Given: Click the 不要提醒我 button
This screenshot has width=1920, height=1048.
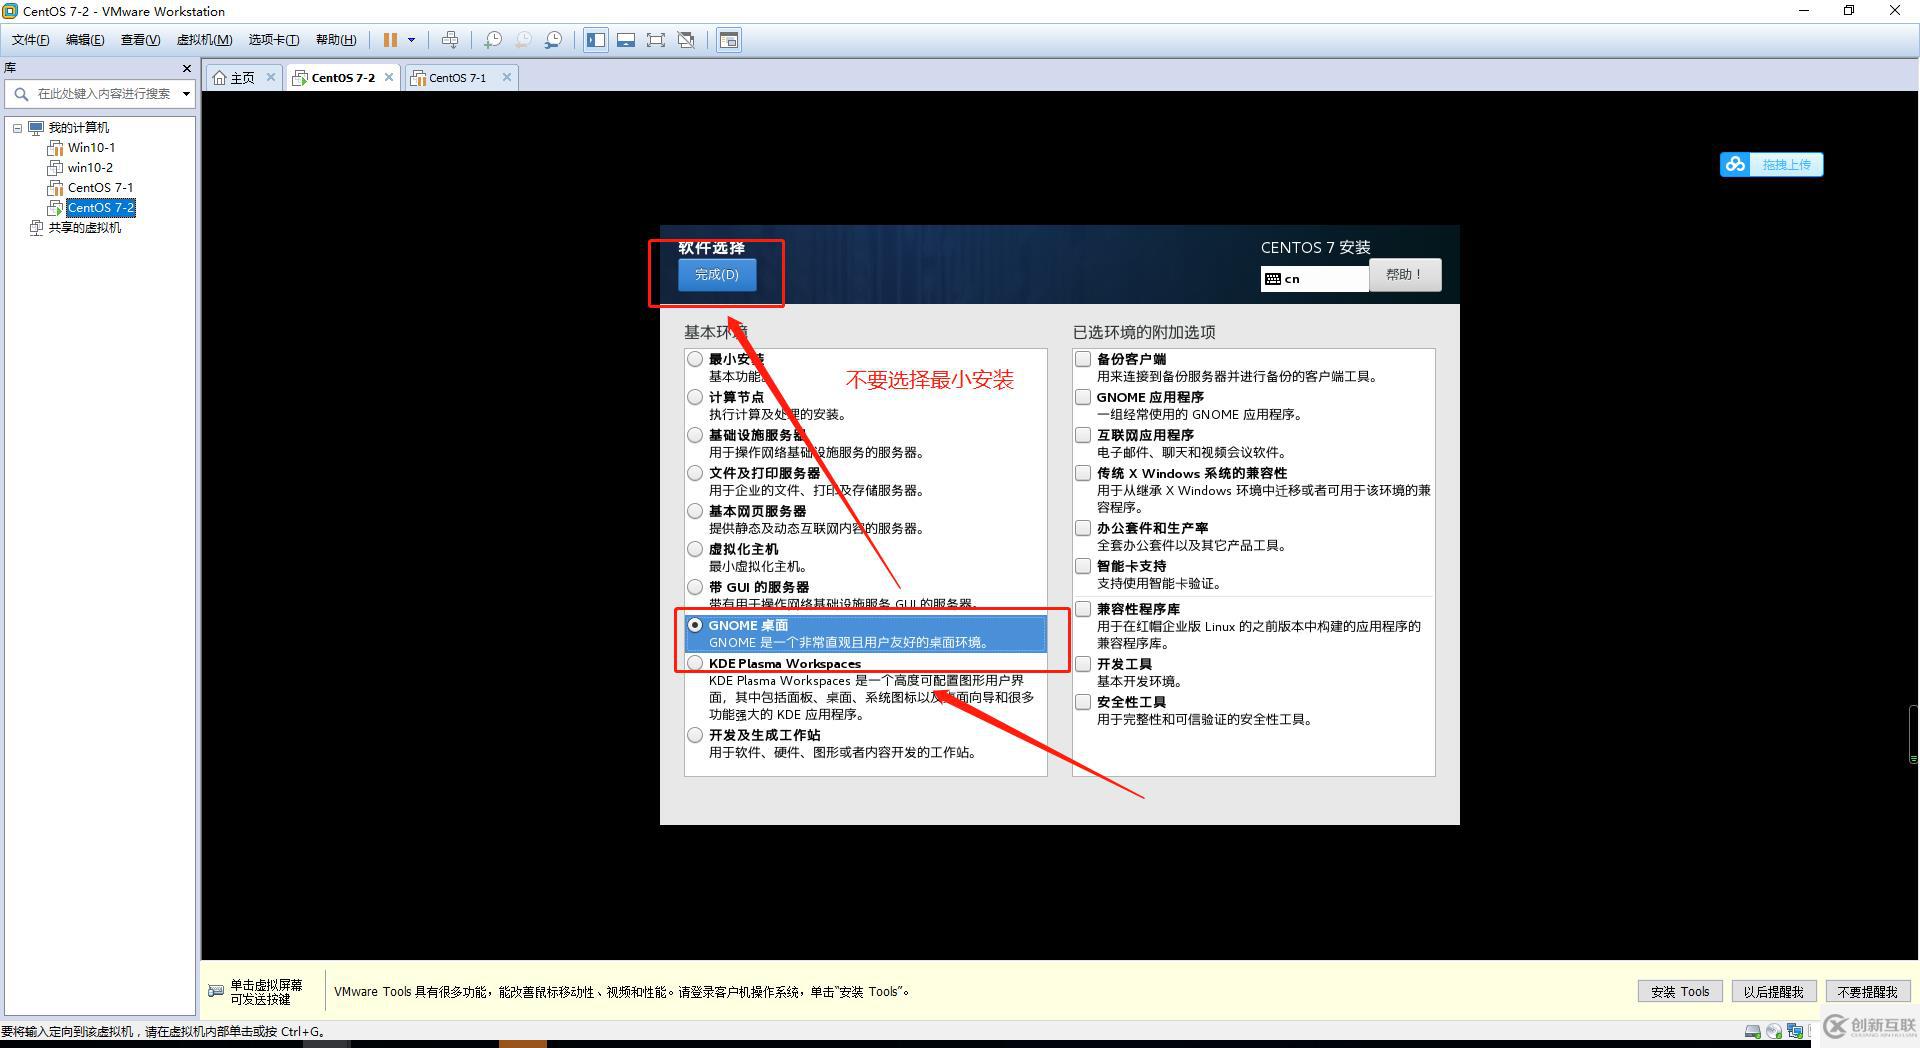Looking at the screenshot, I should (x=1867, y=992).
